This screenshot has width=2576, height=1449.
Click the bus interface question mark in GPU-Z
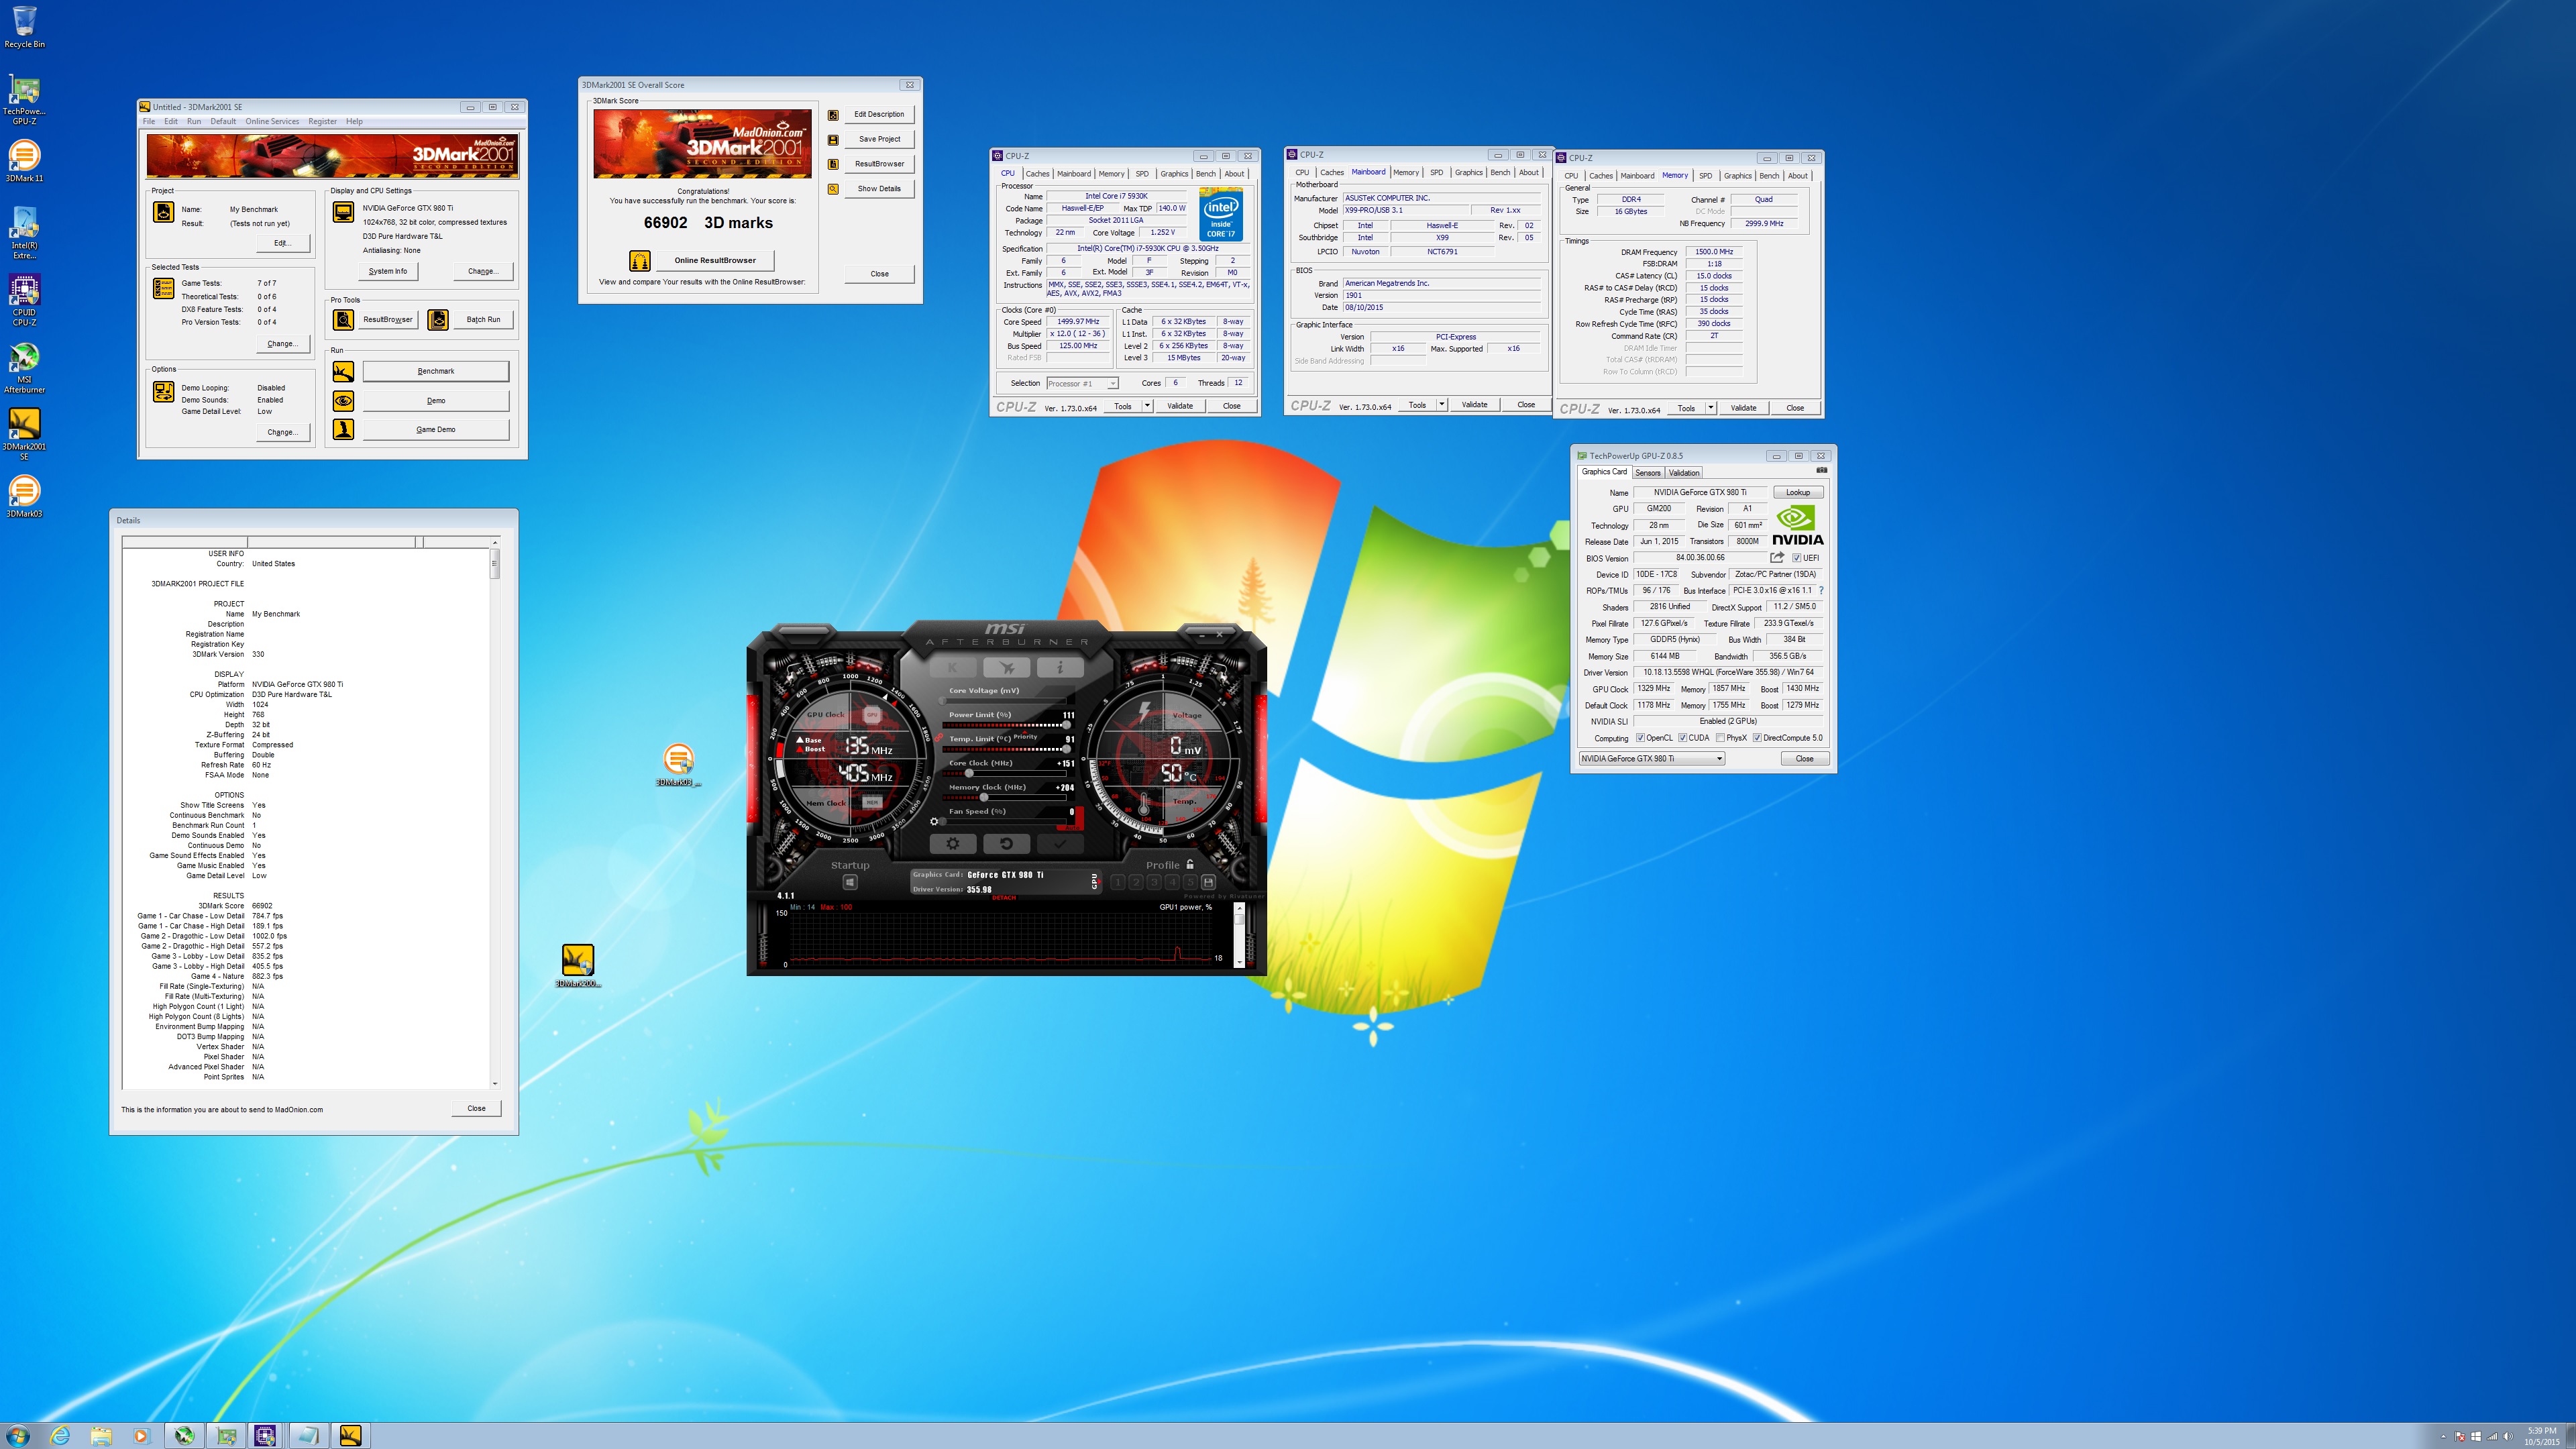(1821, 590)
